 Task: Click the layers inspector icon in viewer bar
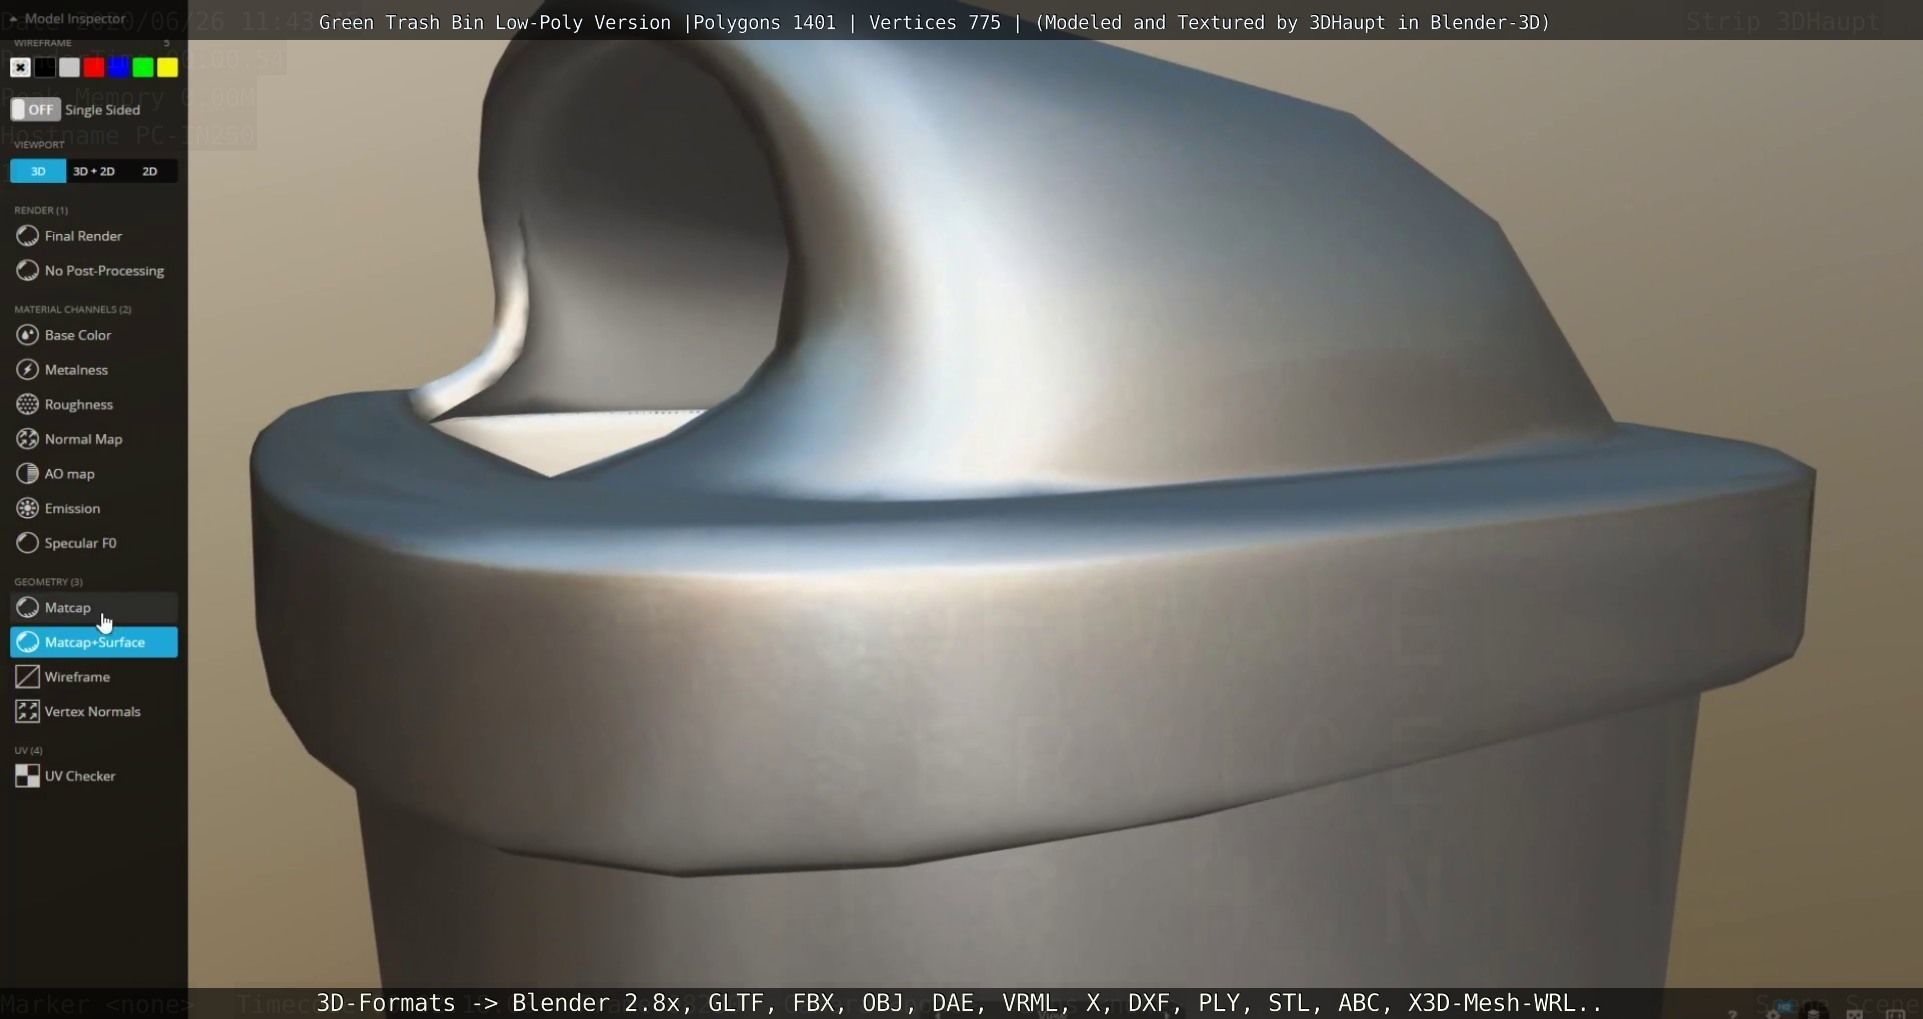point(1813,1012)
